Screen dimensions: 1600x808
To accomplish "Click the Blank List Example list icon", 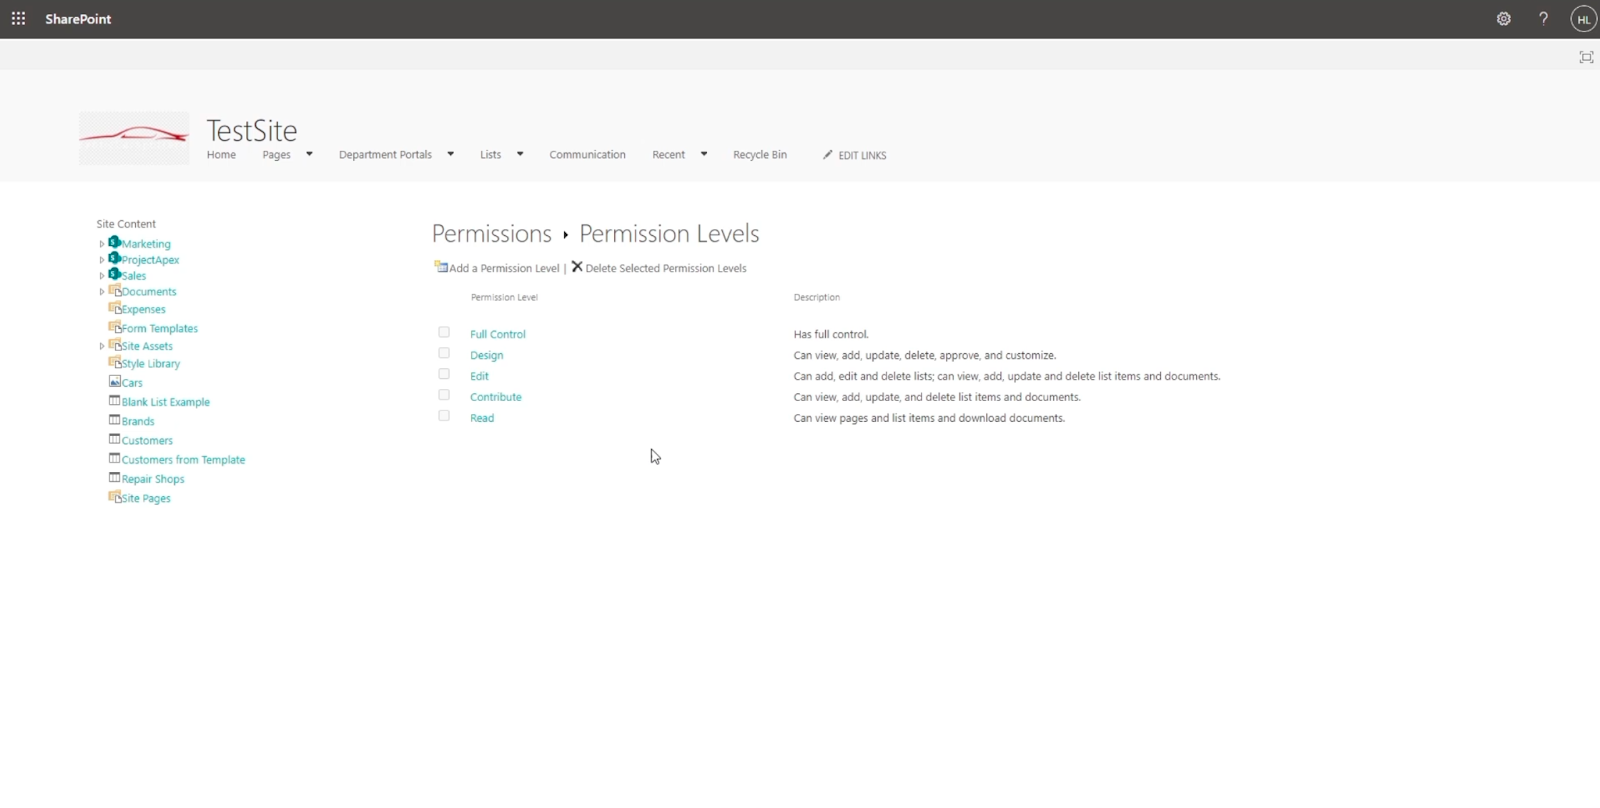I will point(114,401).
